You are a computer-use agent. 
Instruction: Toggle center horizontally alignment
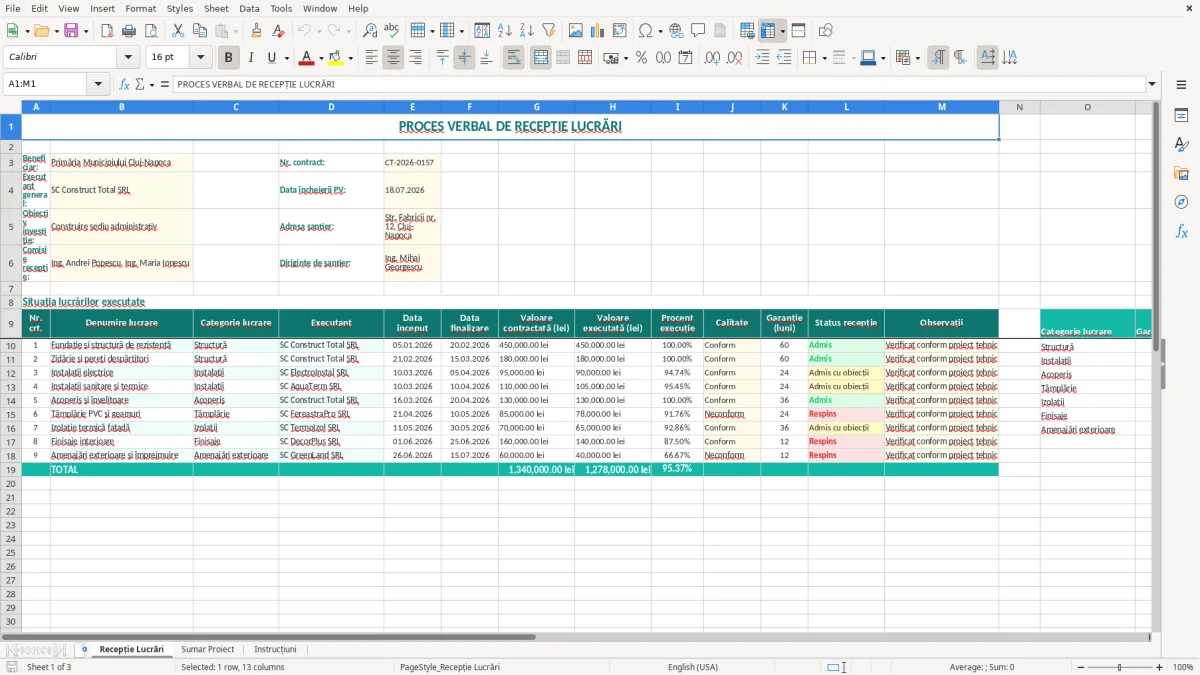[x=393, y=58]
